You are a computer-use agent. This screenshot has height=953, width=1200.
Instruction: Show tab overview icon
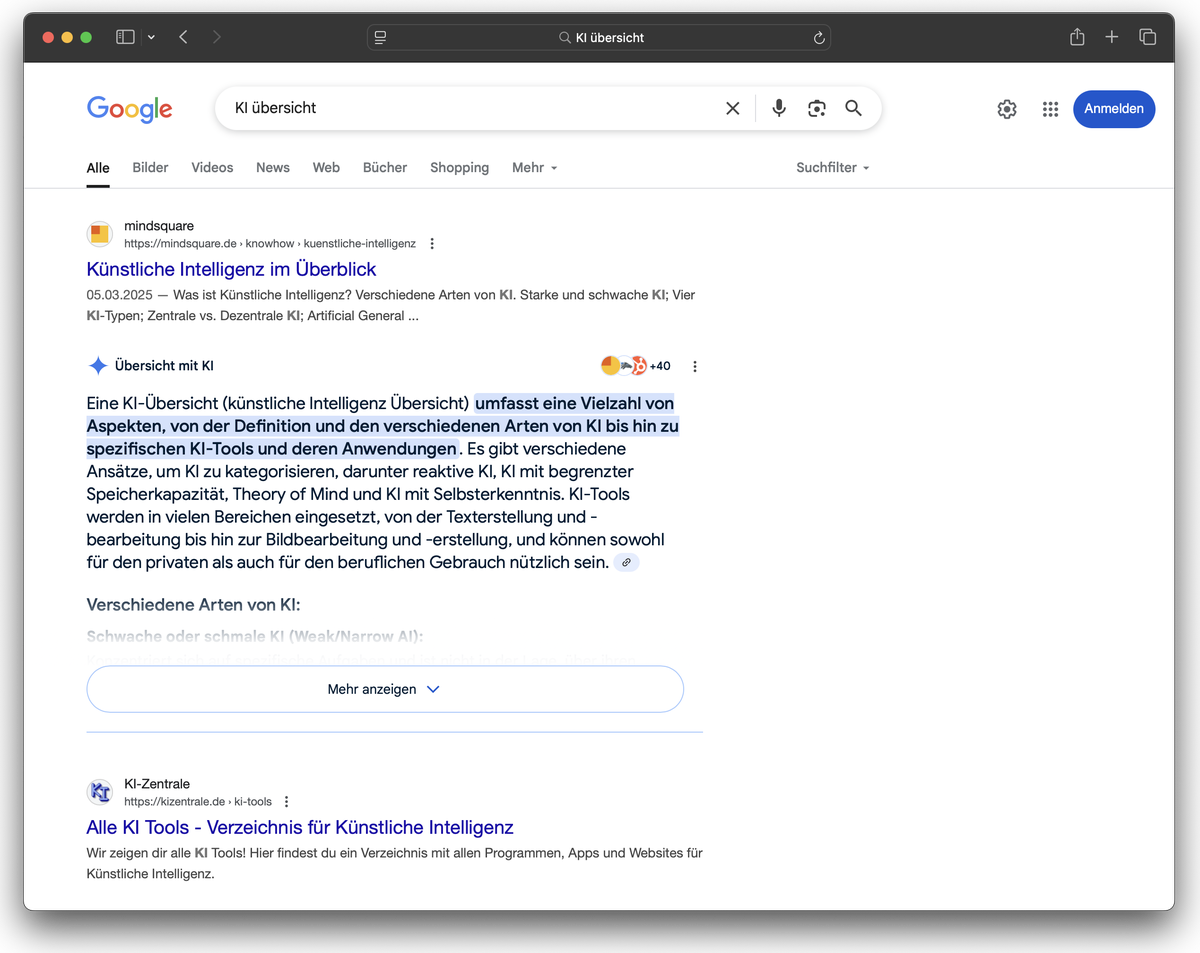[1147, 37]
